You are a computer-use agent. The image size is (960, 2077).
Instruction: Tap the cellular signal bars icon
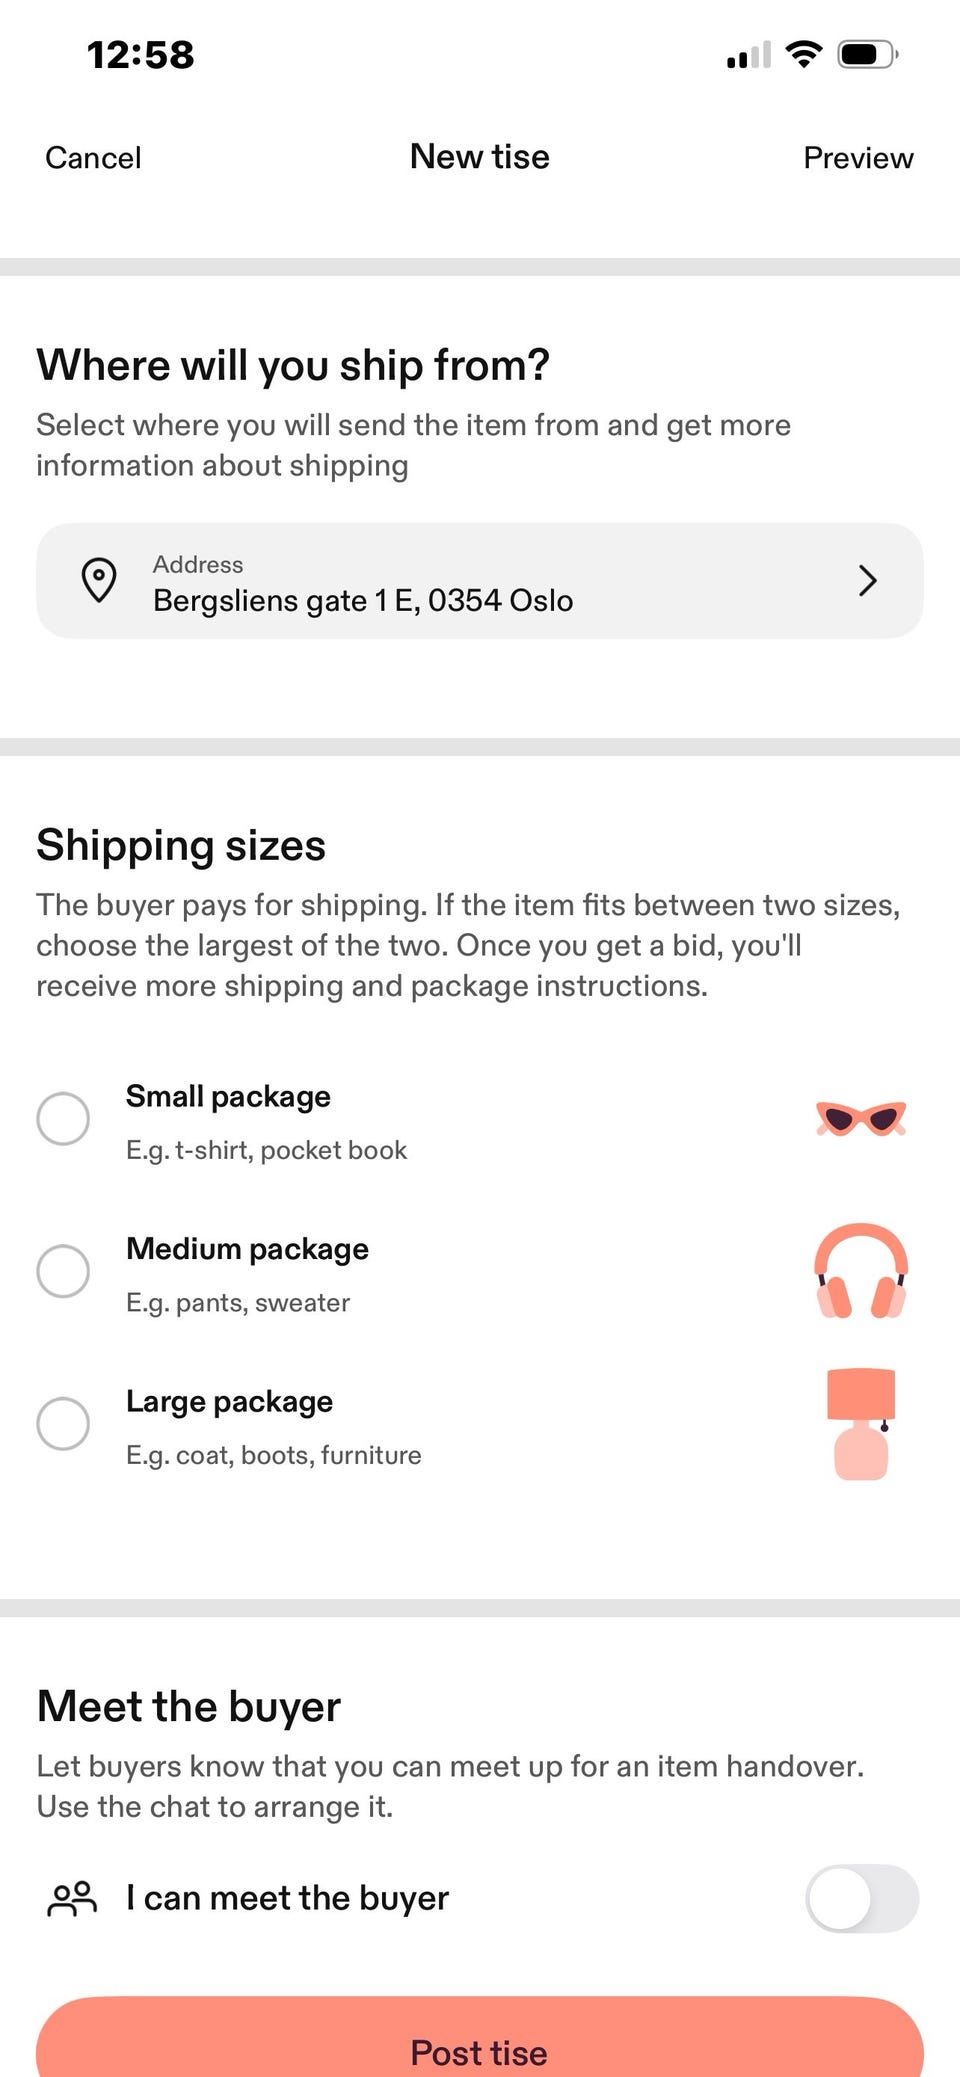tap(749, 55)
